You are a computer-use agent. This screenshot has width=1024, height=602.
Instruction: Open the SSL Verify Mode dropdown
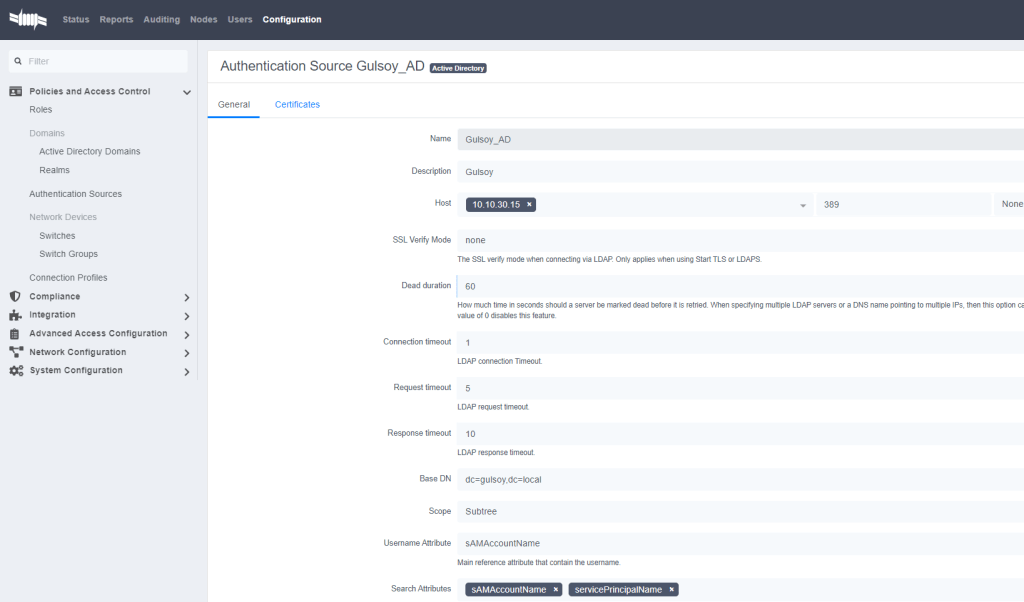tap(740, 240)
